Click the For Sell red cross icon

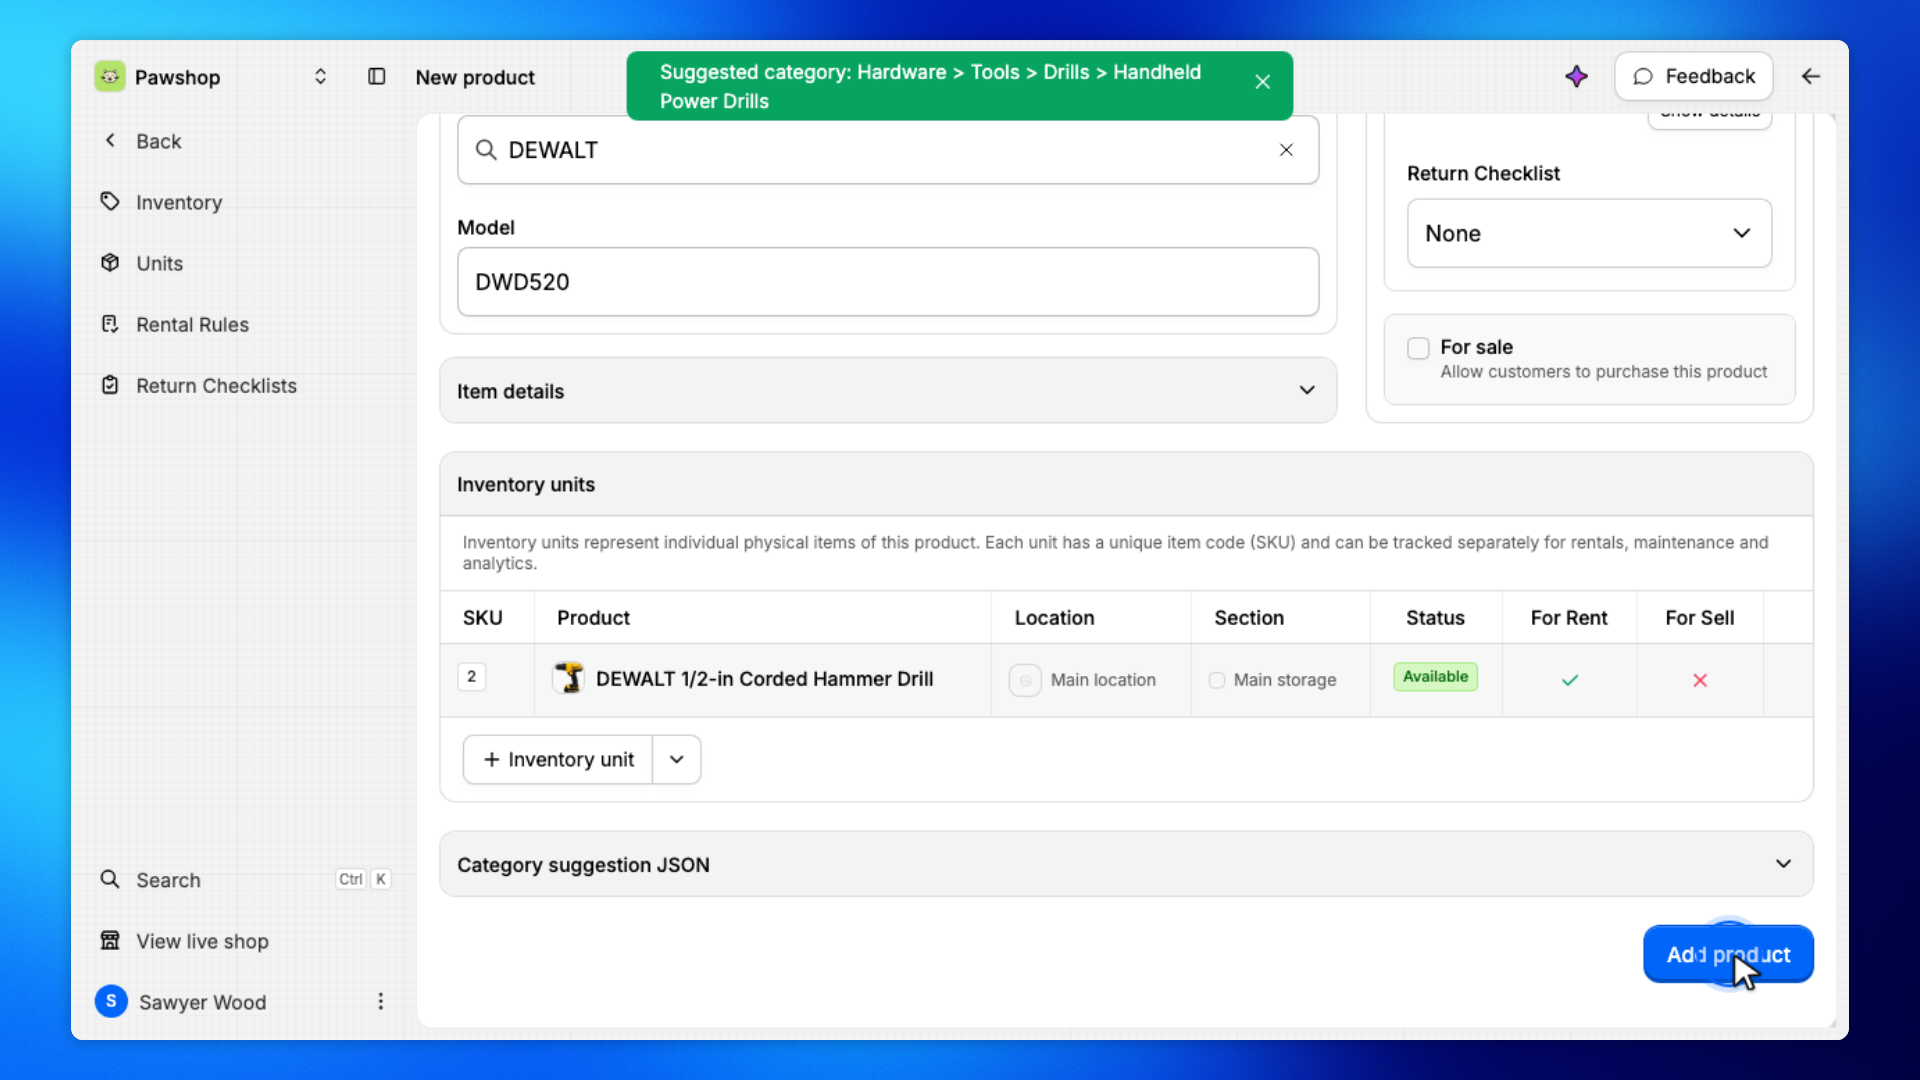point(1700,680)
